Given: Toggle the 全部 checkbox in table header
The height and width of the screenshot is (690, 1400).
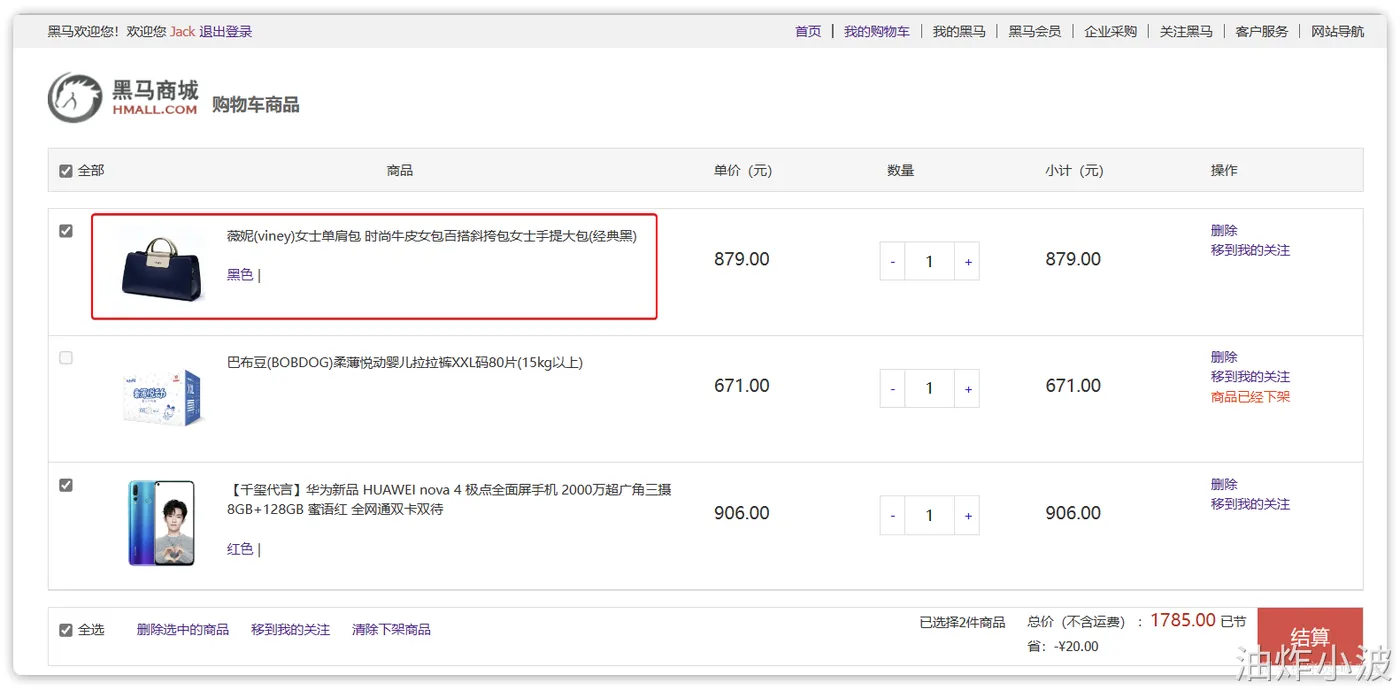Looking at the screenshot, I should [66, 171].
